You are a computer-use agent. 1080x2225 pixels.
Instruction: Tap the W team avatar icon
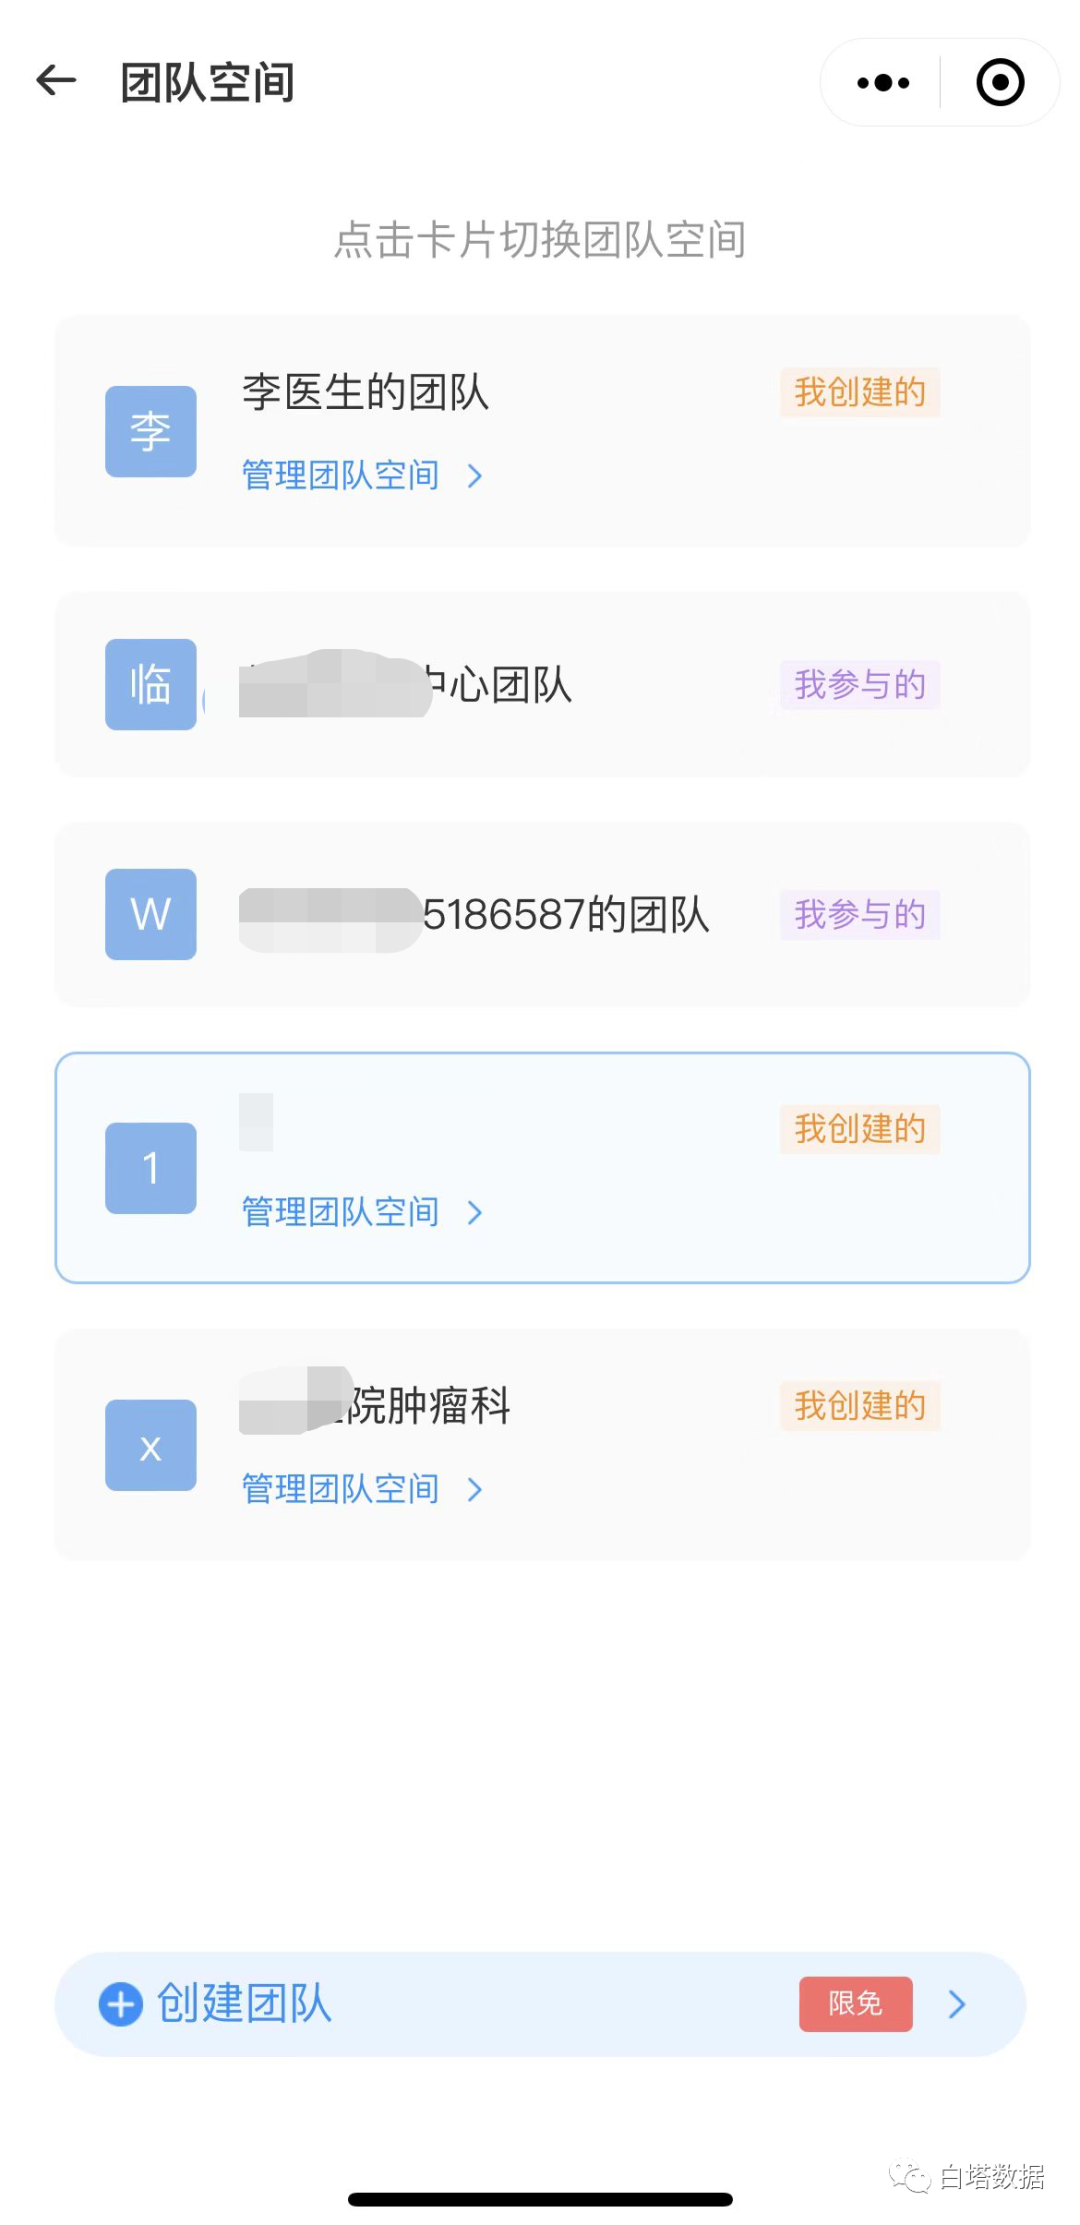[x=151, y=914]
